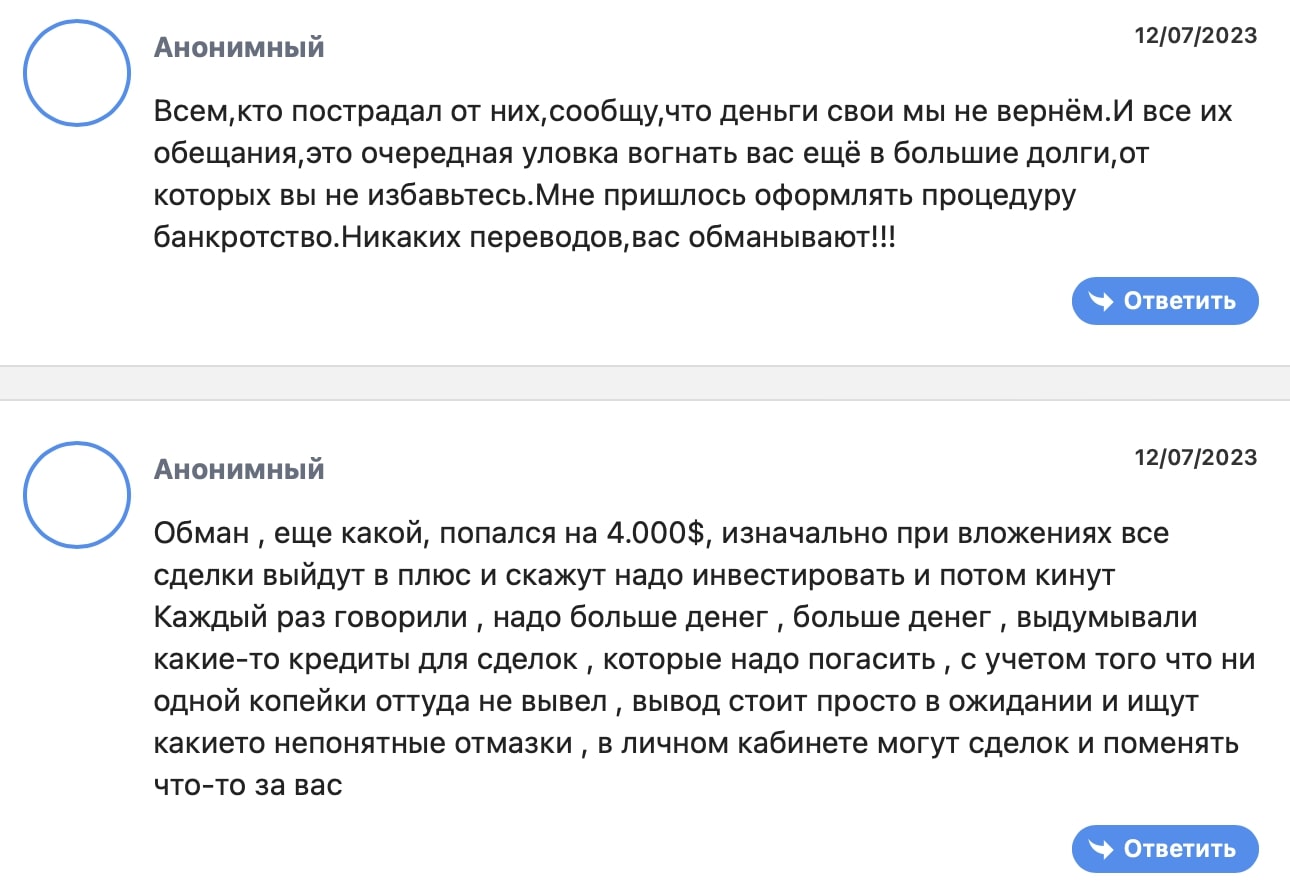1290x890 pixels.
Task: Click the 12/07/2023 date of the second comment
Action: tap(1196, 458)
